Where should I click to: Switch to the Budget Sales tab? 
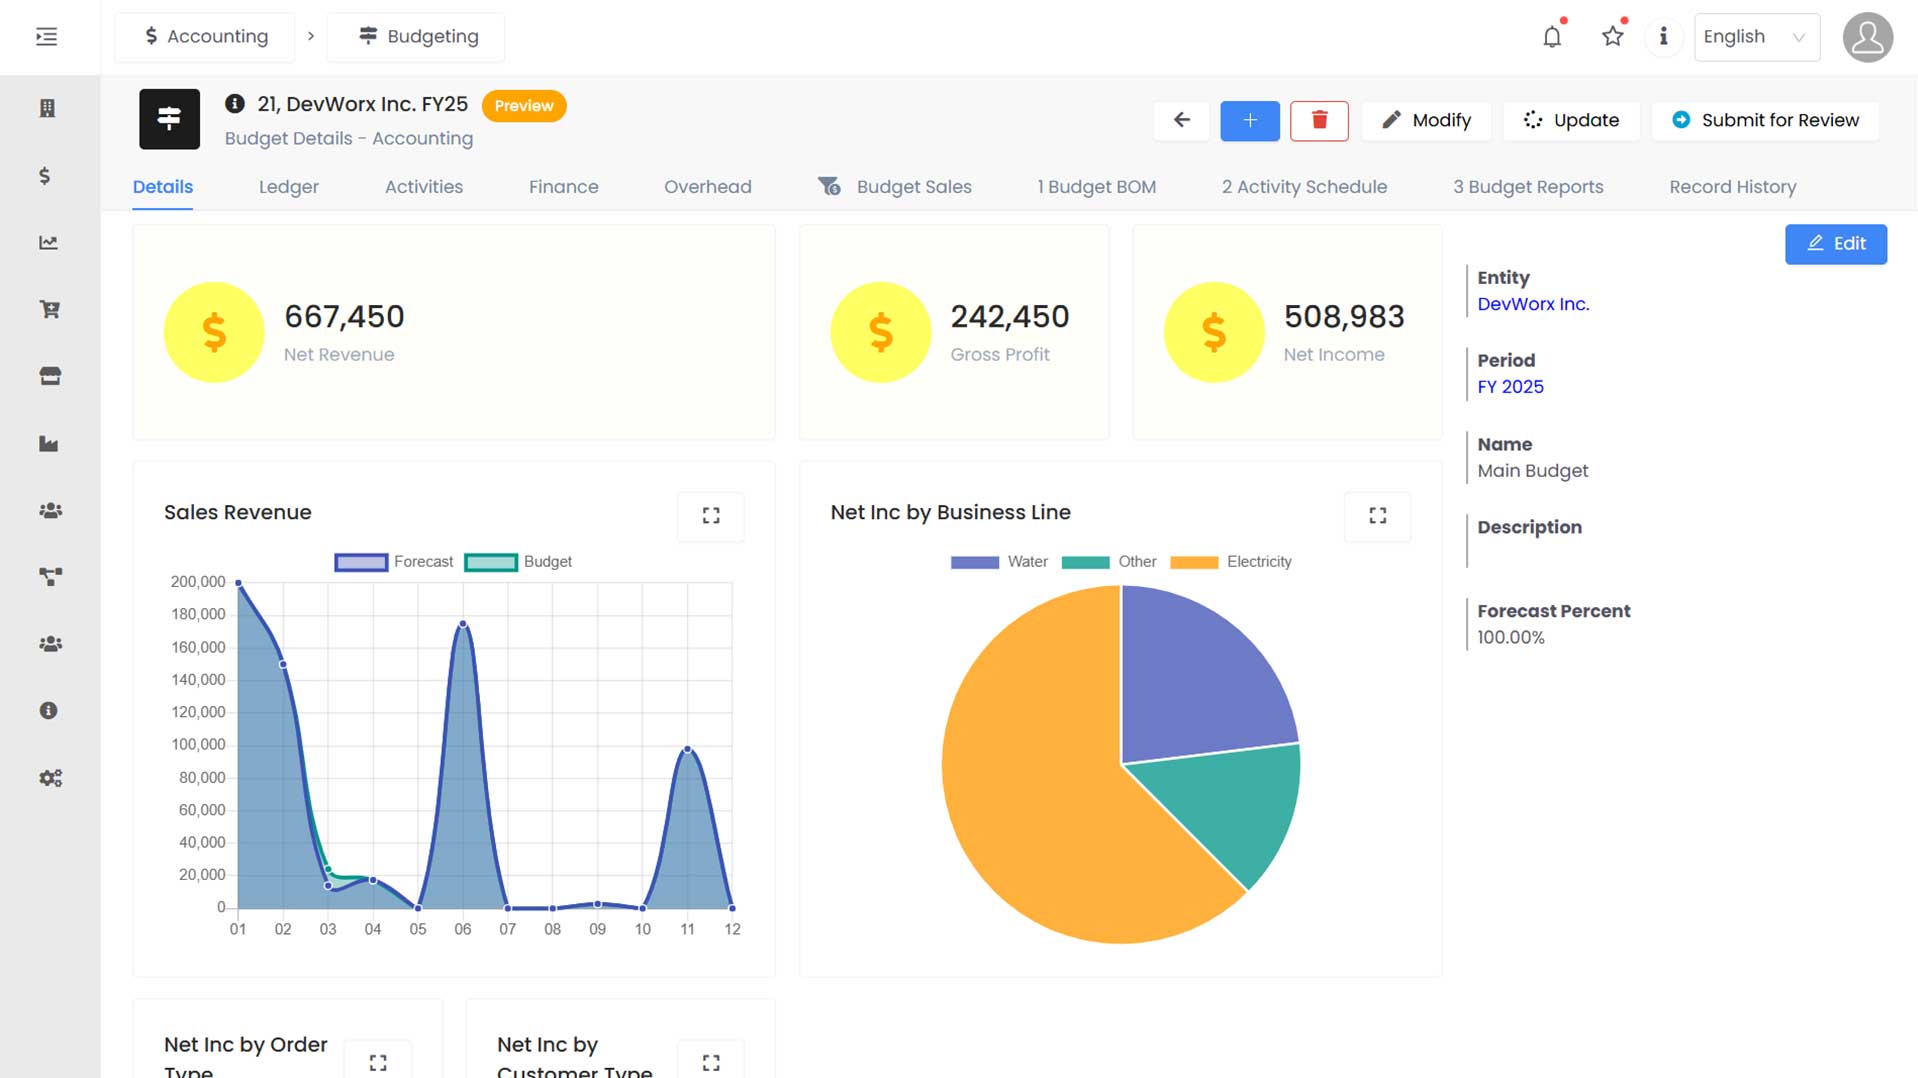(913, 187)
